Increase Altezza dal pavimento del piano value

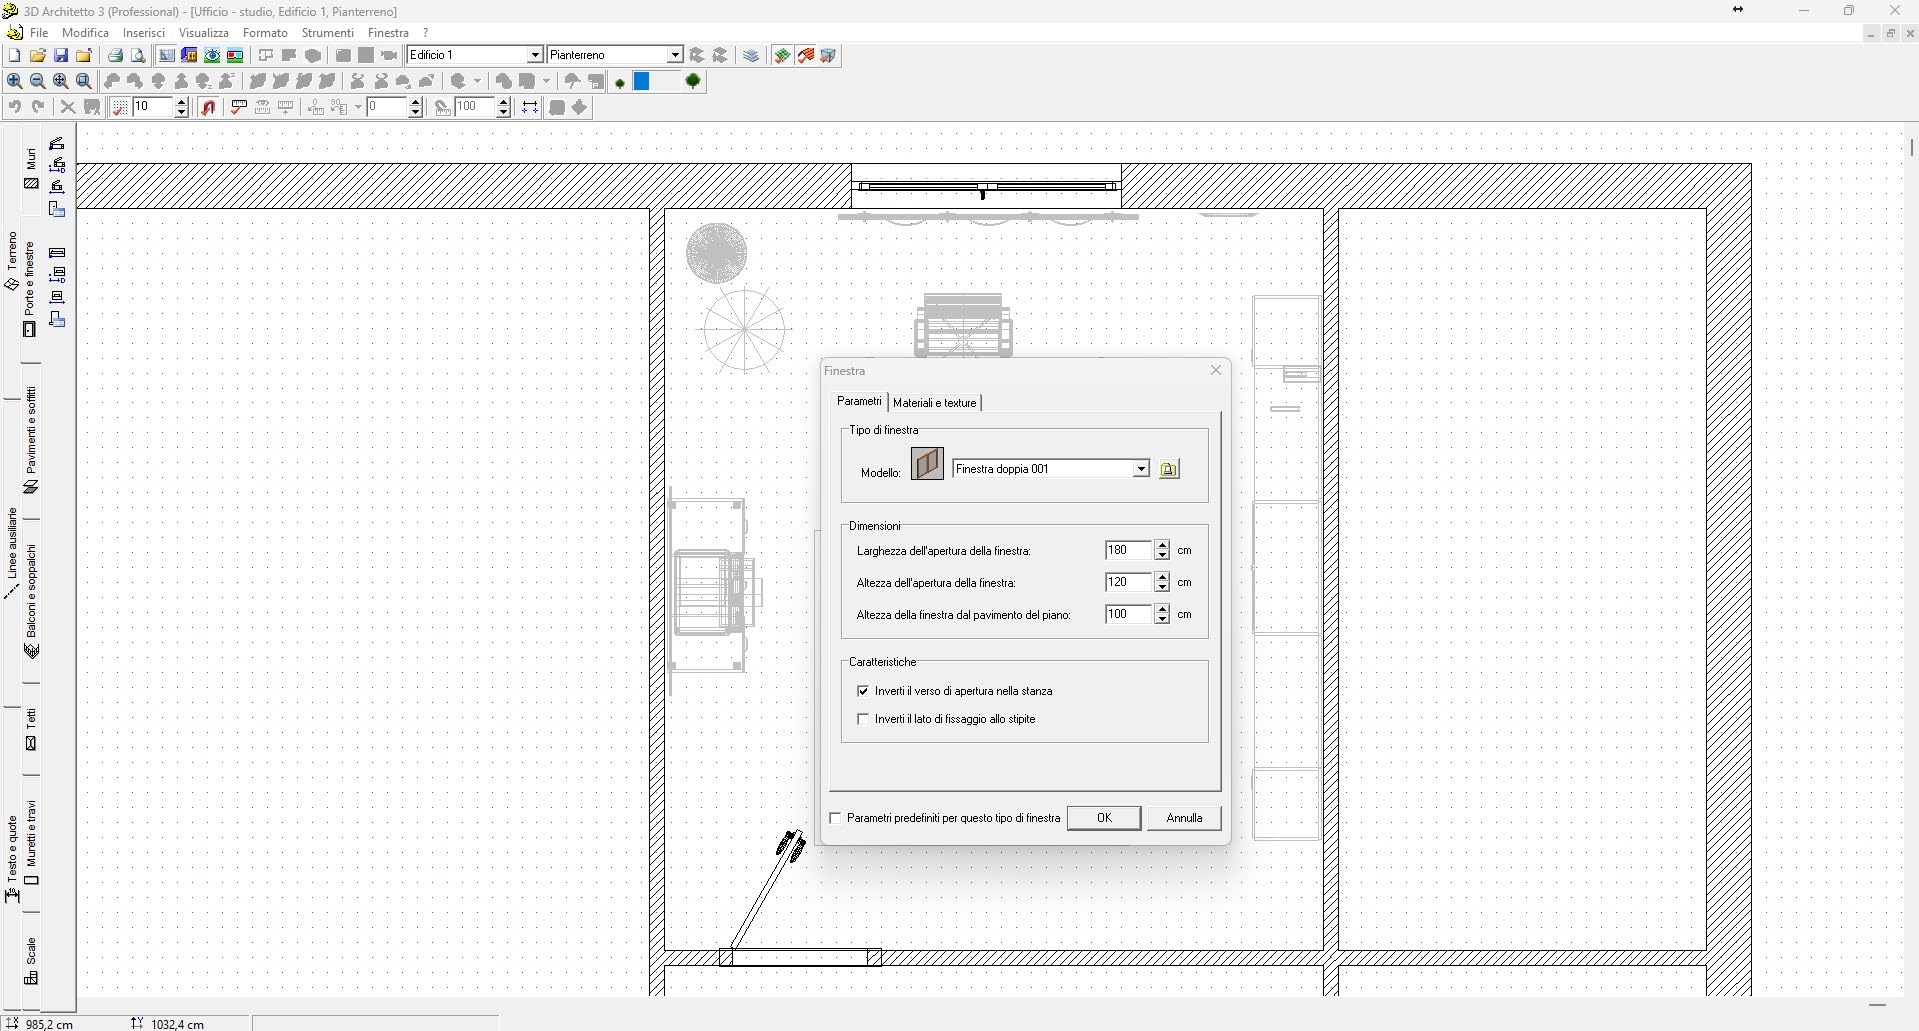pyautogui.click(x=1162, y=610)
